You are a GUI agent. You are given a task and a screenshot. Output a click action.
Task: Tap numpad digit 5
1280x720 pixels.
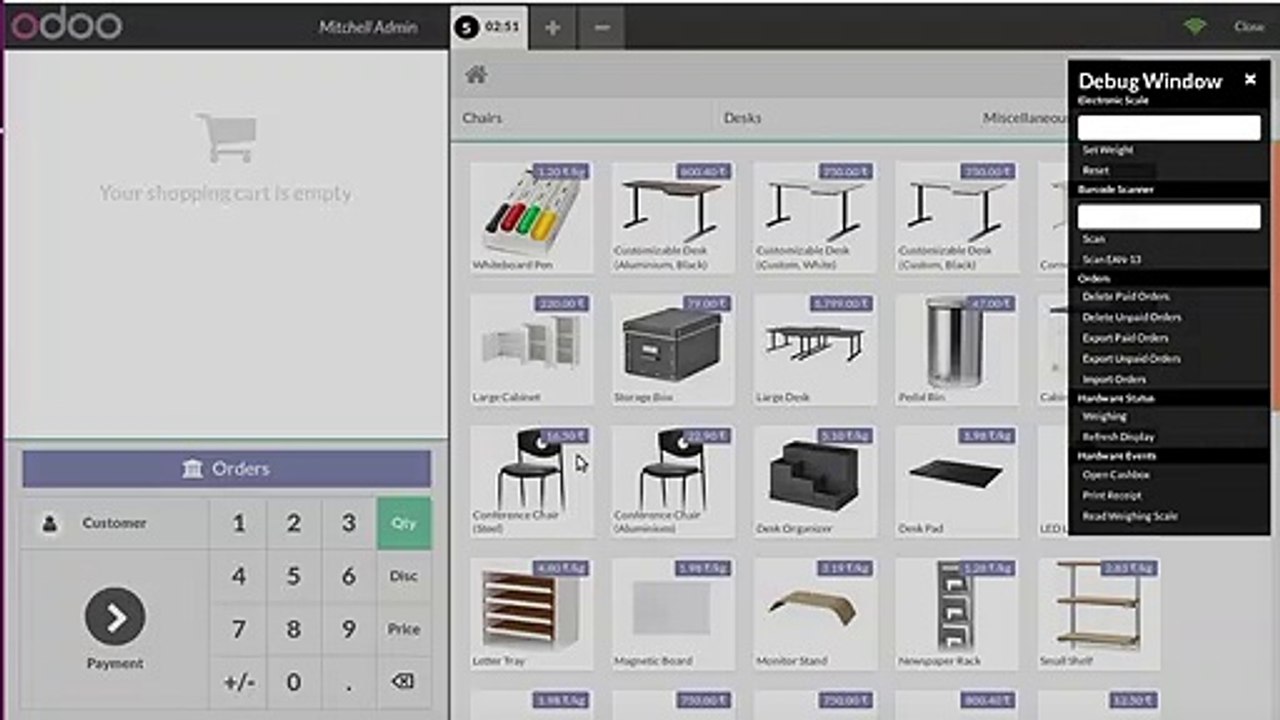(294, 576)
